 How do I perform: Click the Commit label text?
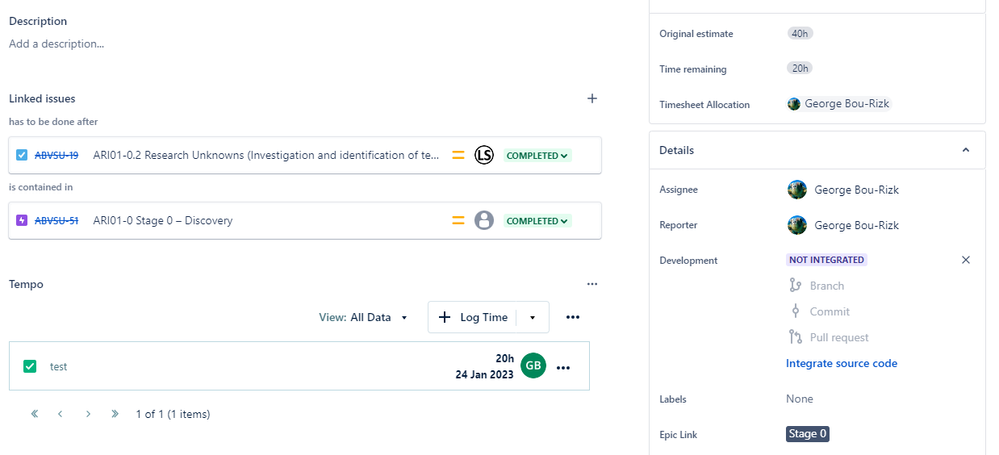tap(830, 312)
